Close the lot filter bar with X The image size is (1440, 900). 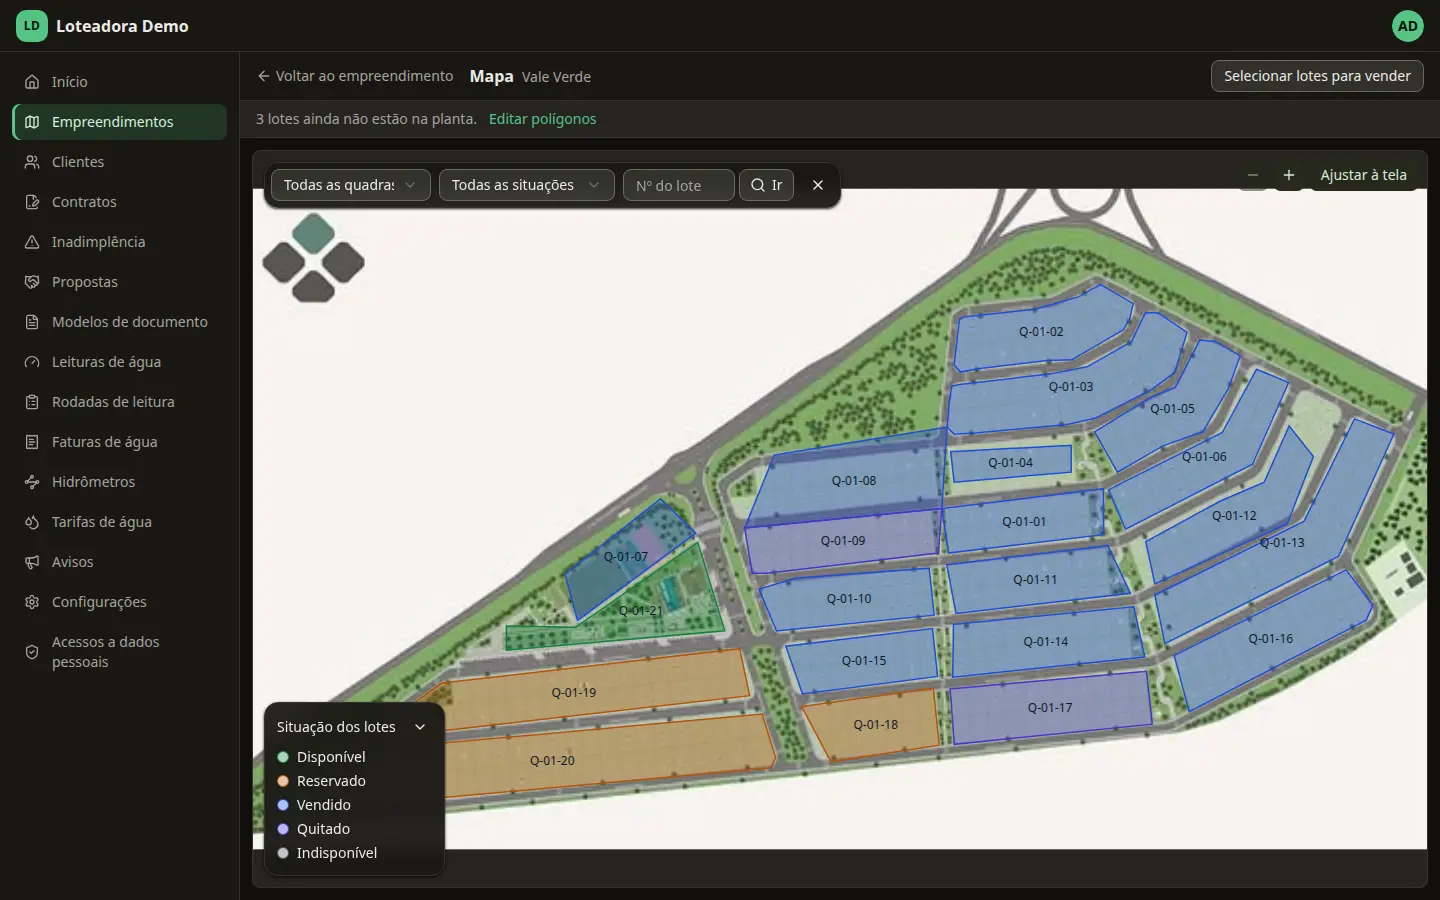(x=818, y=185)
